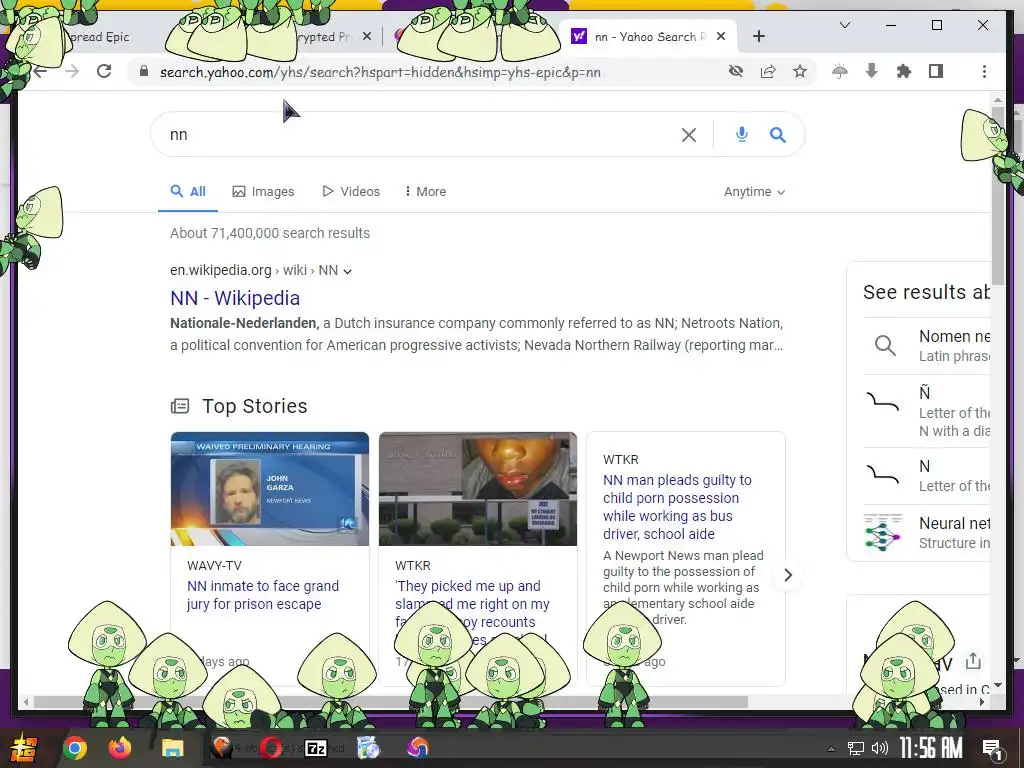Open 'NN man pleads guilty' WTKR story
The image size is (1024, 768).
(677, 507)
